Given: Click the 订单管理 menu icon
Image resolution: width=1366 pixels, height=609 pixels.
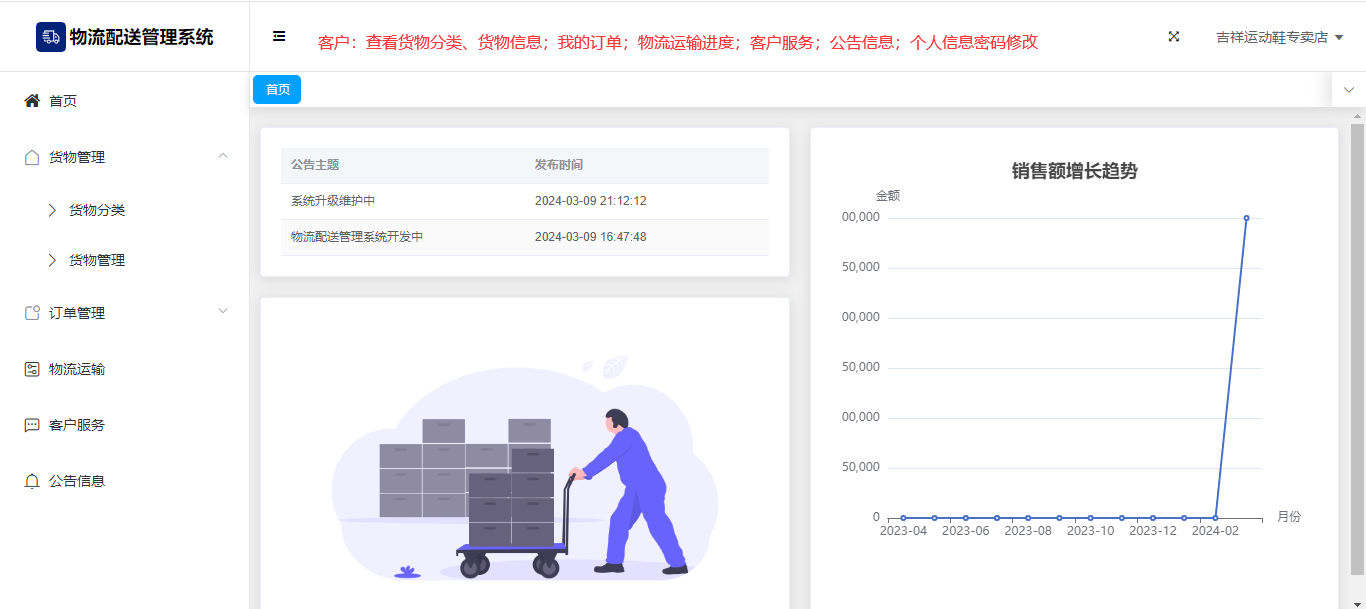Looking at the screenshot, I should tap(32, 313).
